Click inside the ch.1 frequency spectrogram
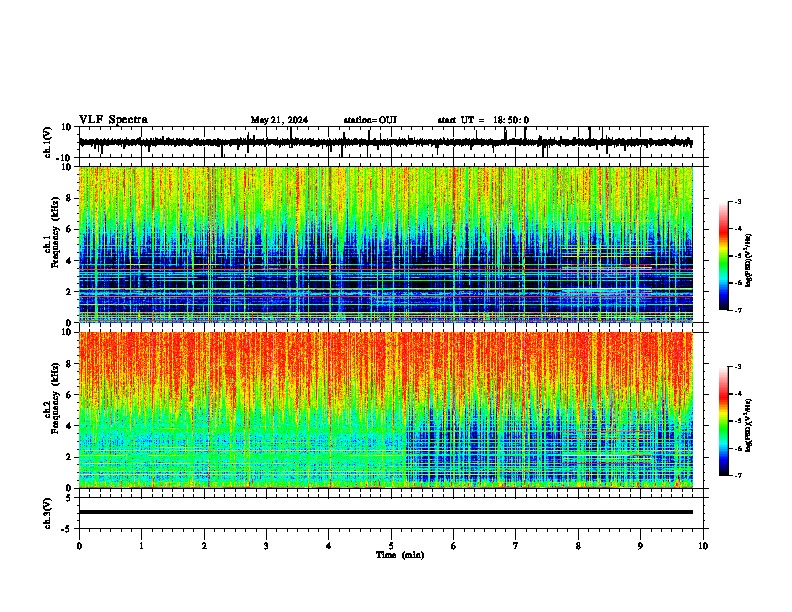 [x=386, y=244]
